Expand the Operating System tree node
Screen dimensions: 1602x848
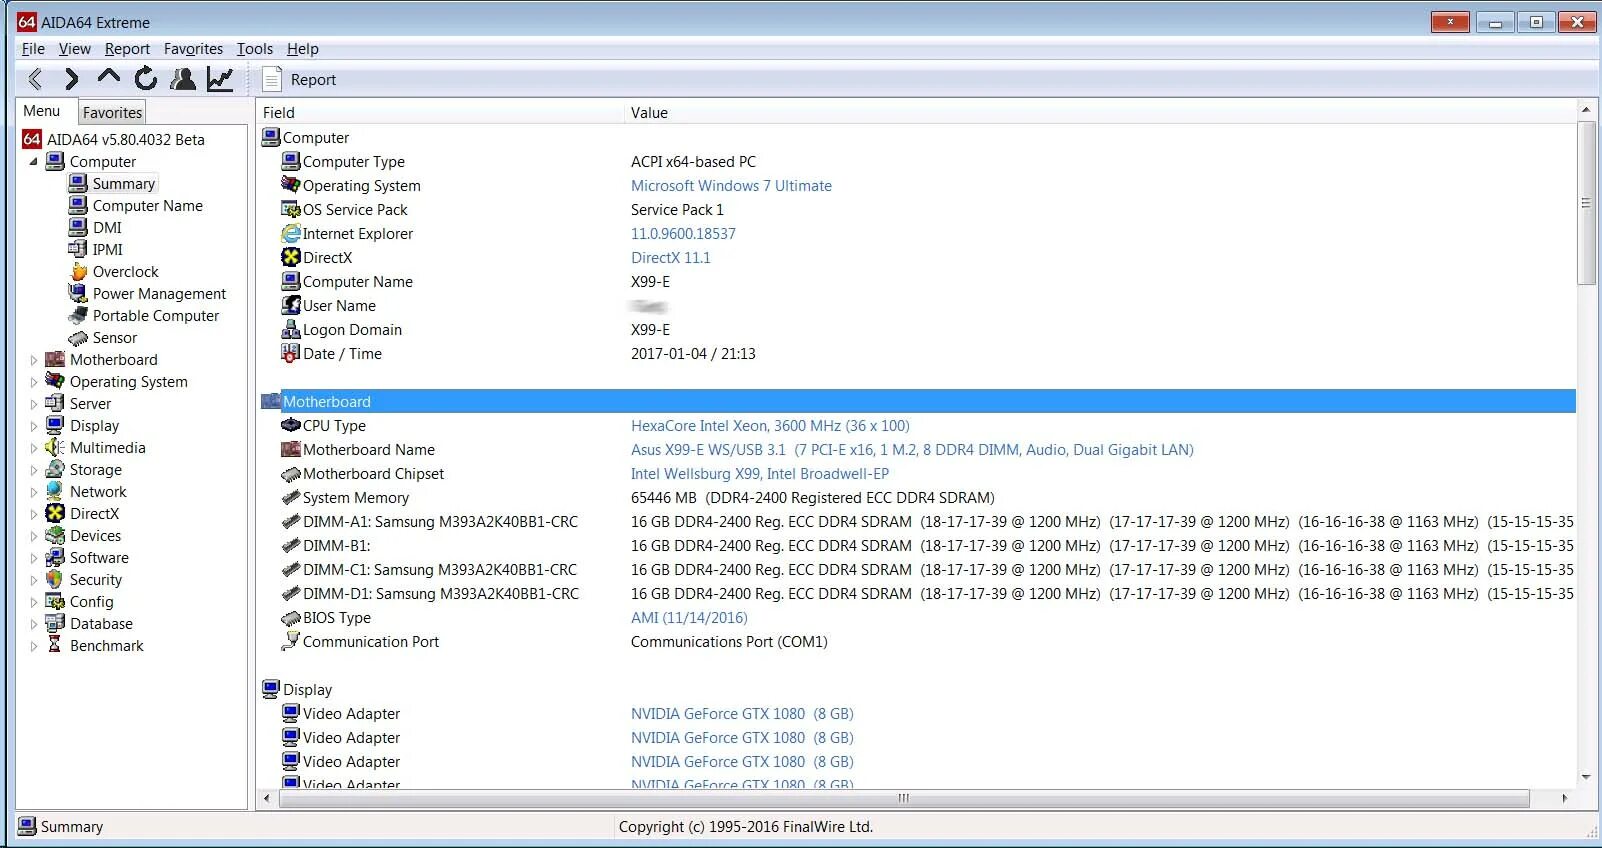tap(33, 382)
